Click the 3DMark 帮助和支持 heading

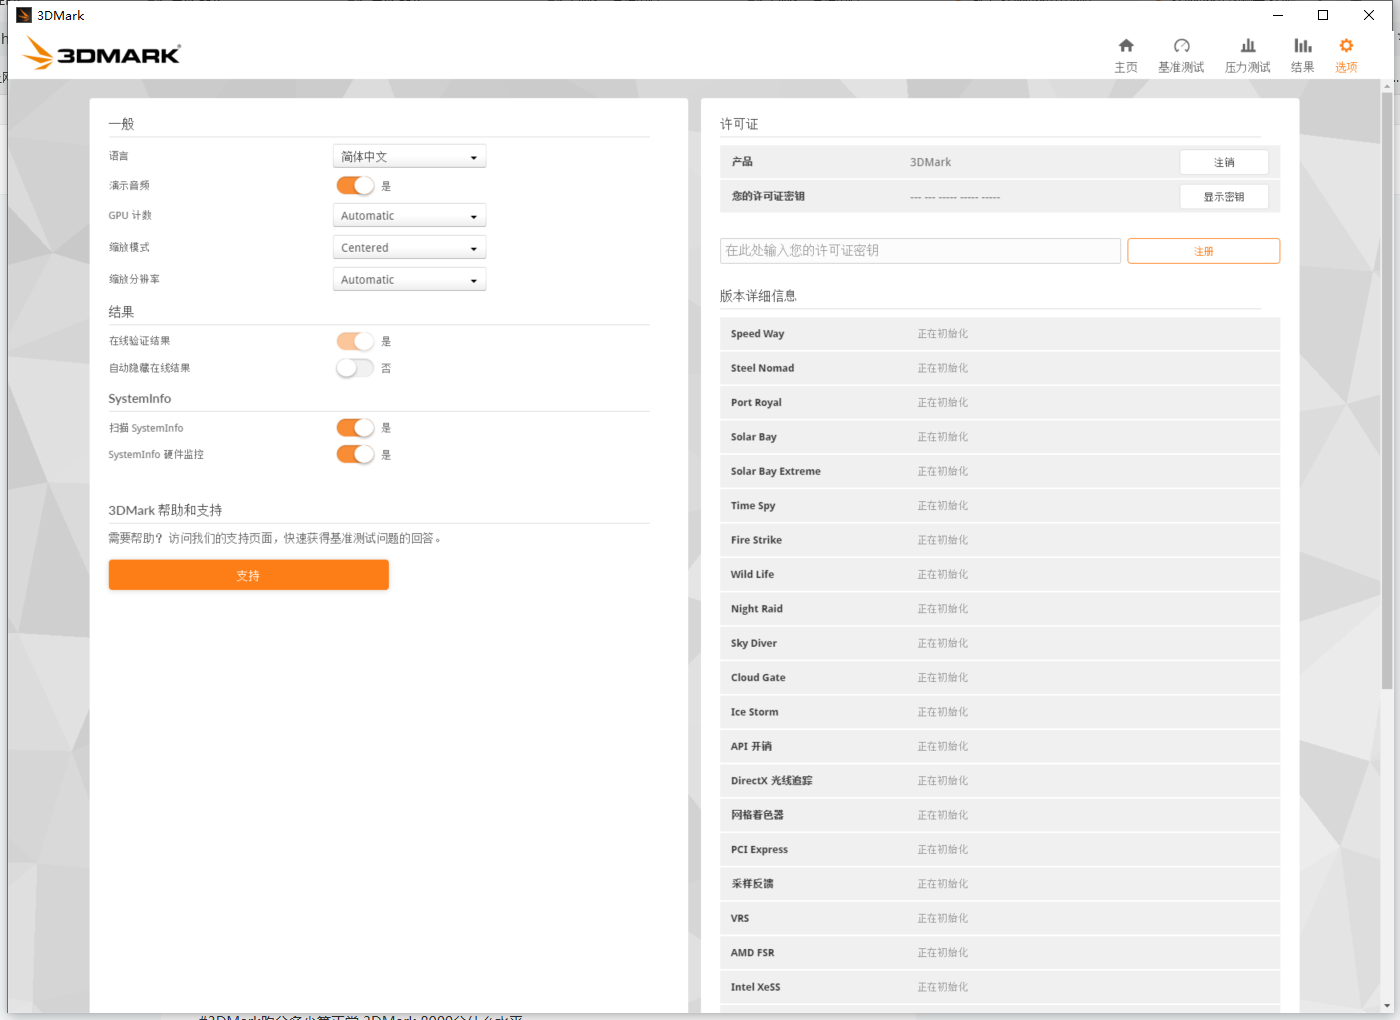pos(165,510)
